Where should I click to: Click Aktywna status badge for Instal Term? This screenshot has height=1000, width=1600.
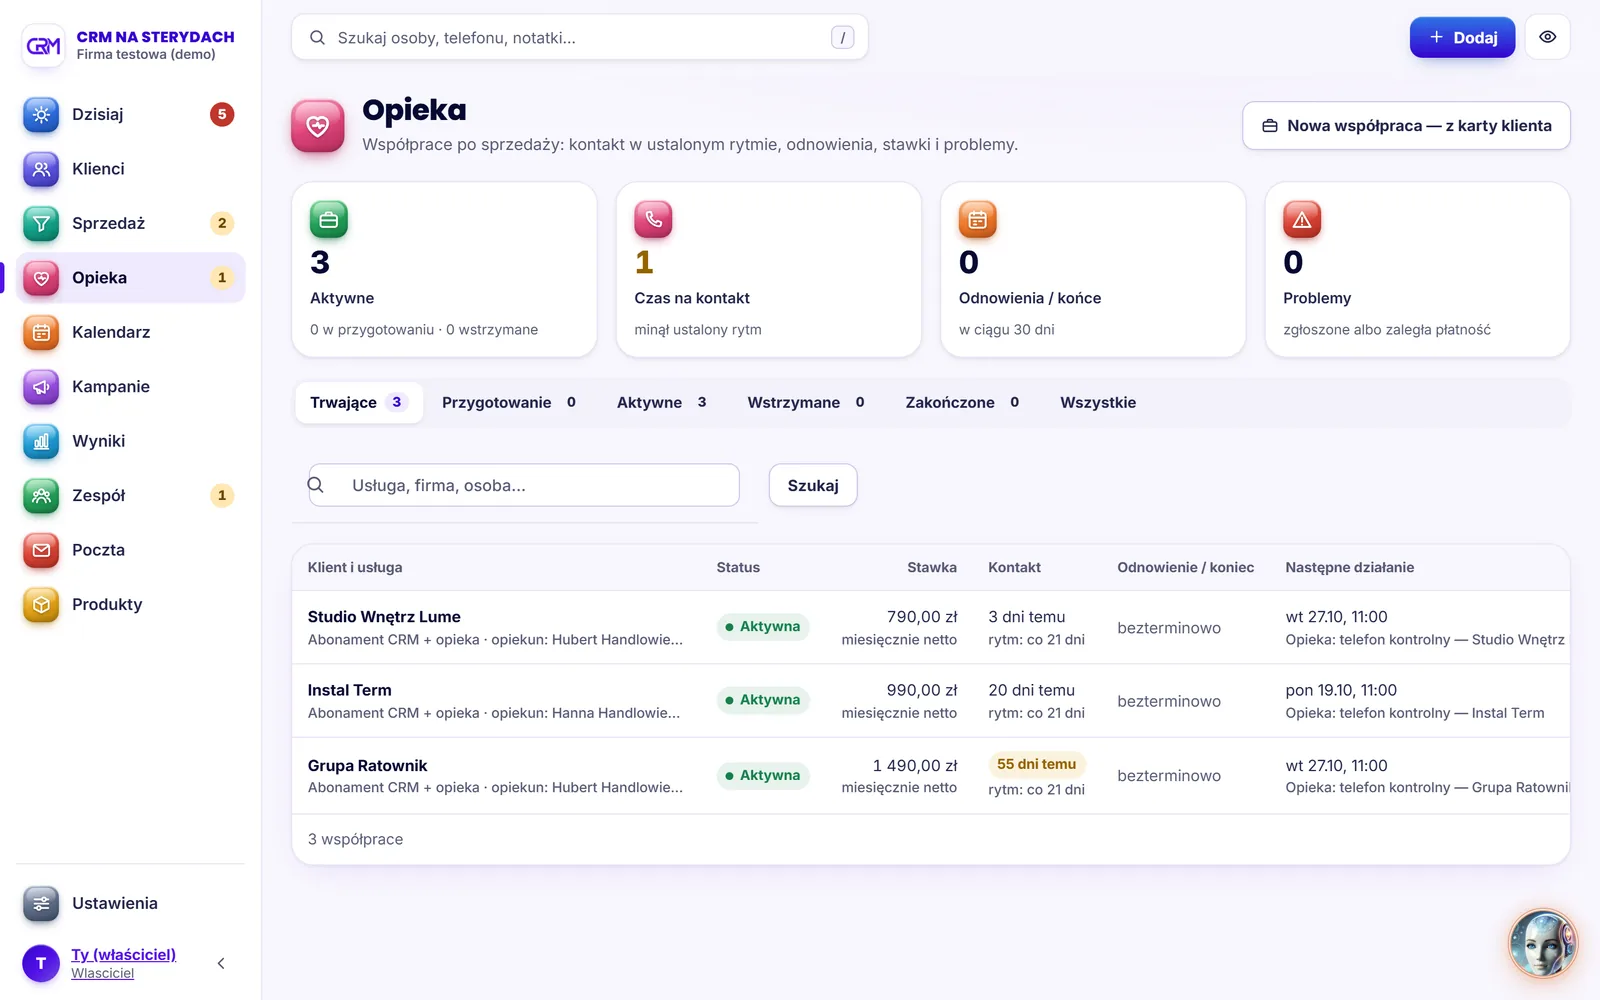[763, 700]
